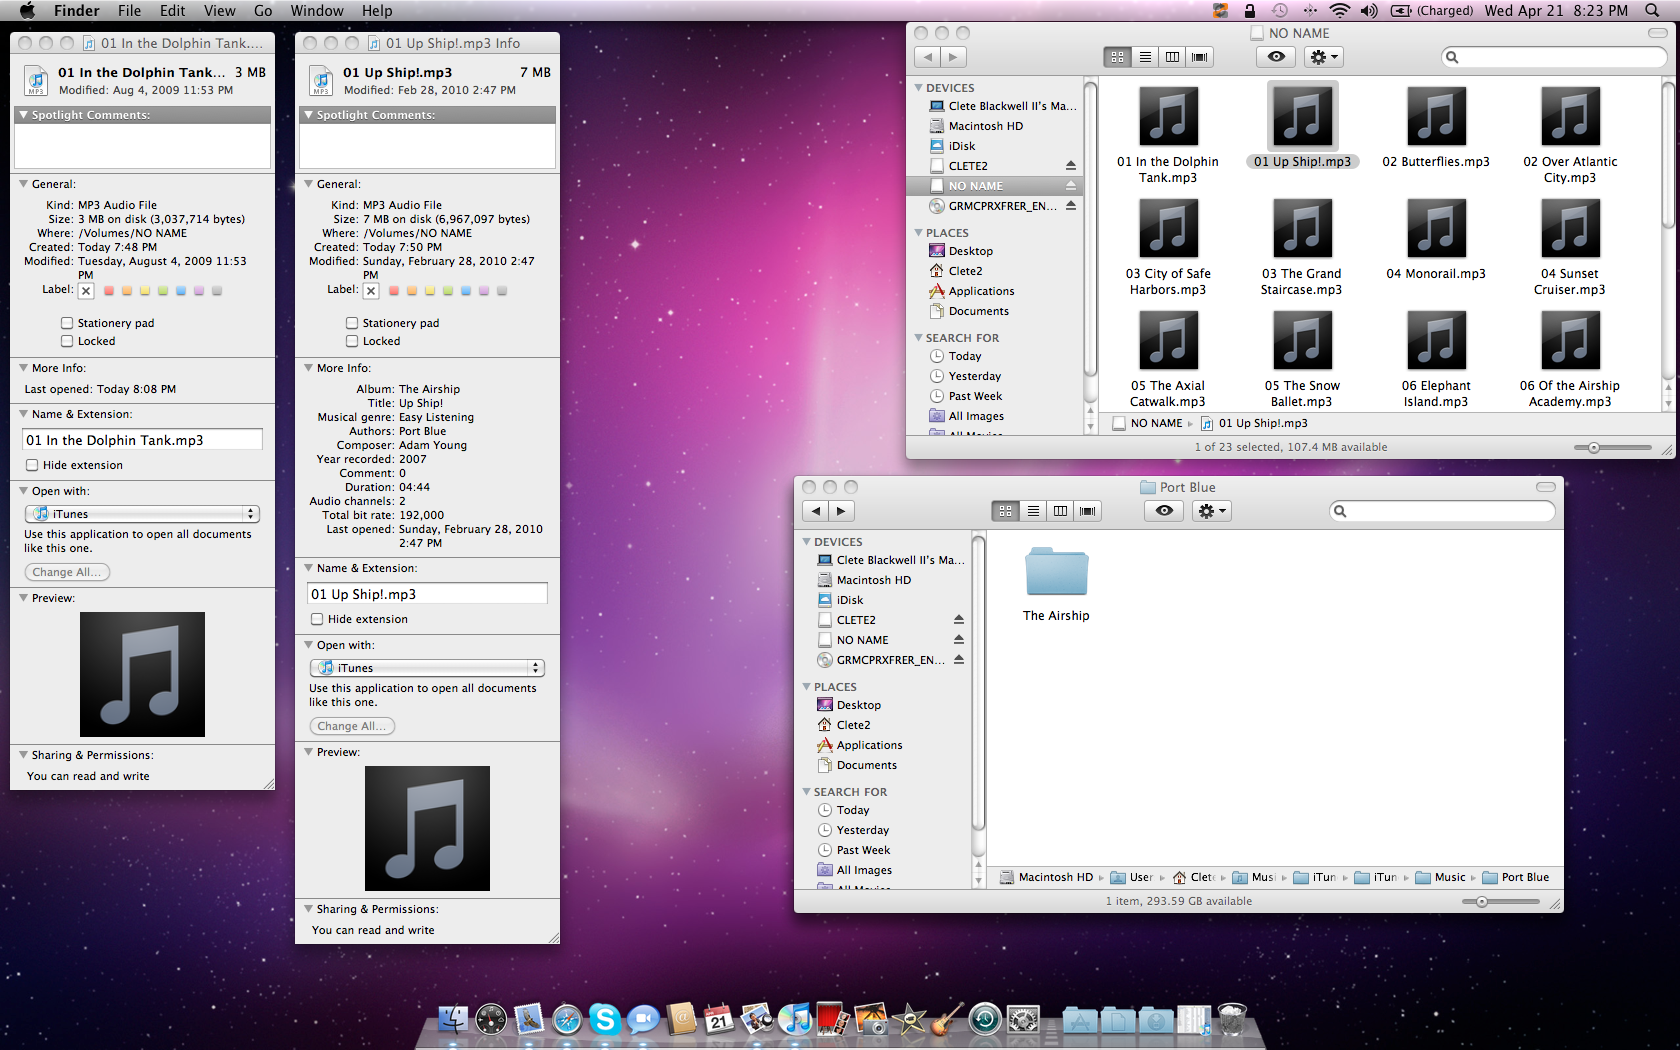Apply blue label in Up Ship! Info
This screenshot has width=1680, height=1050.
(x=466, y=291)
